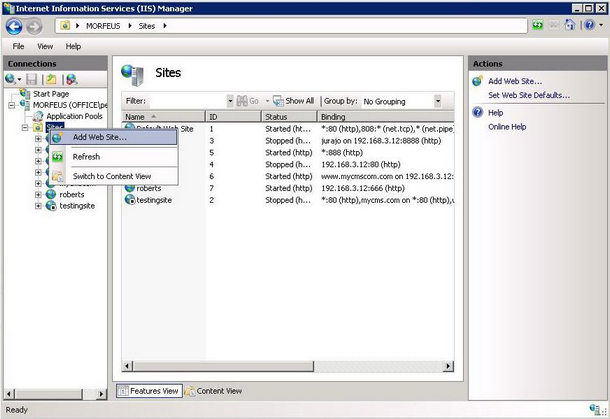Click Sites in the address breadcrumb

[147, 26]
